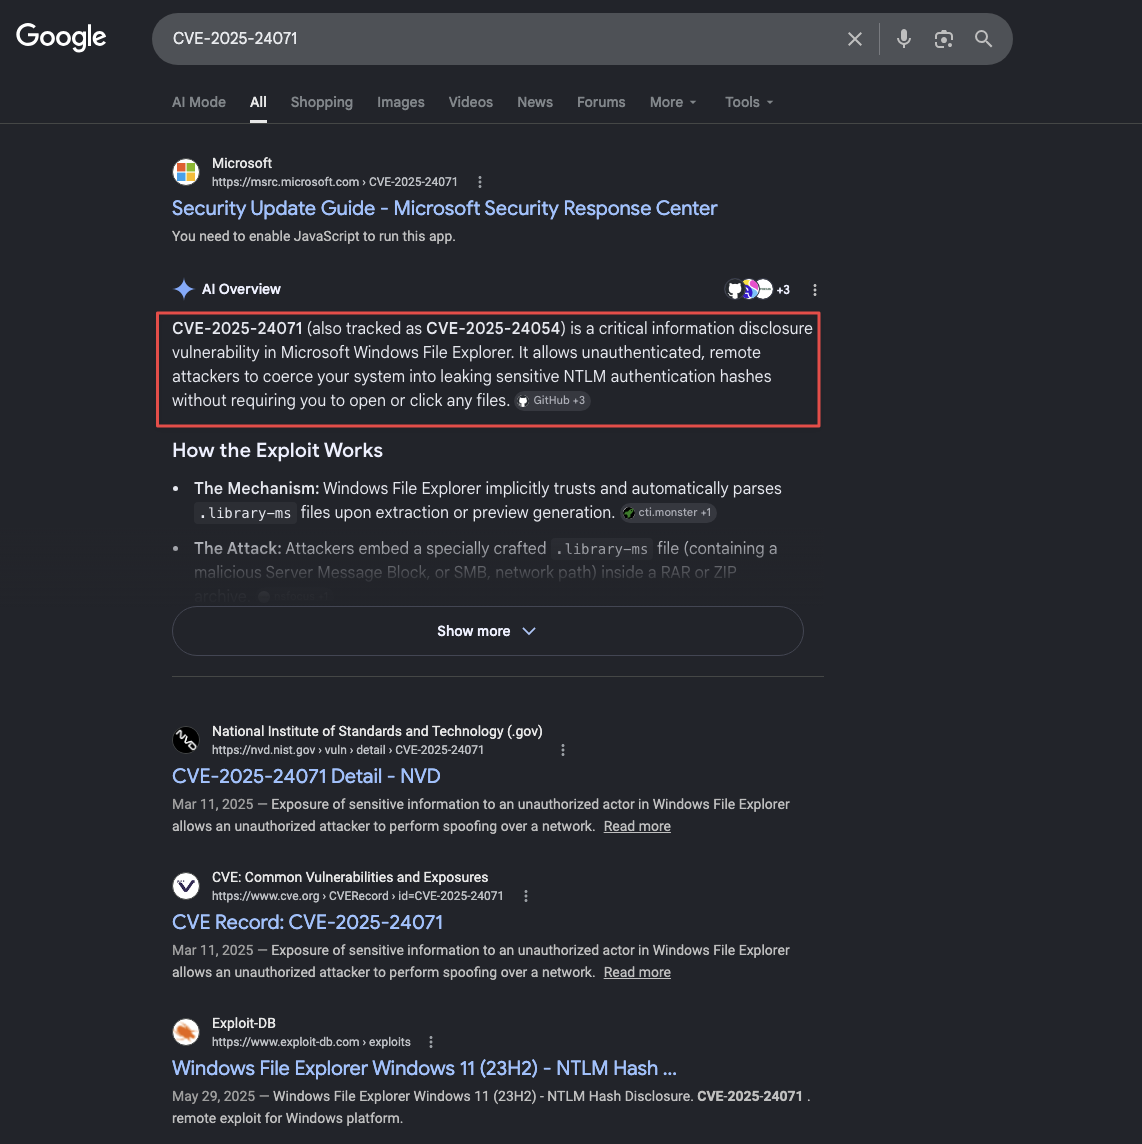The height and width of the screenshot is (1144, 1142).
Task: Open options menu for CVE.org result
Action: pos(525,896)
